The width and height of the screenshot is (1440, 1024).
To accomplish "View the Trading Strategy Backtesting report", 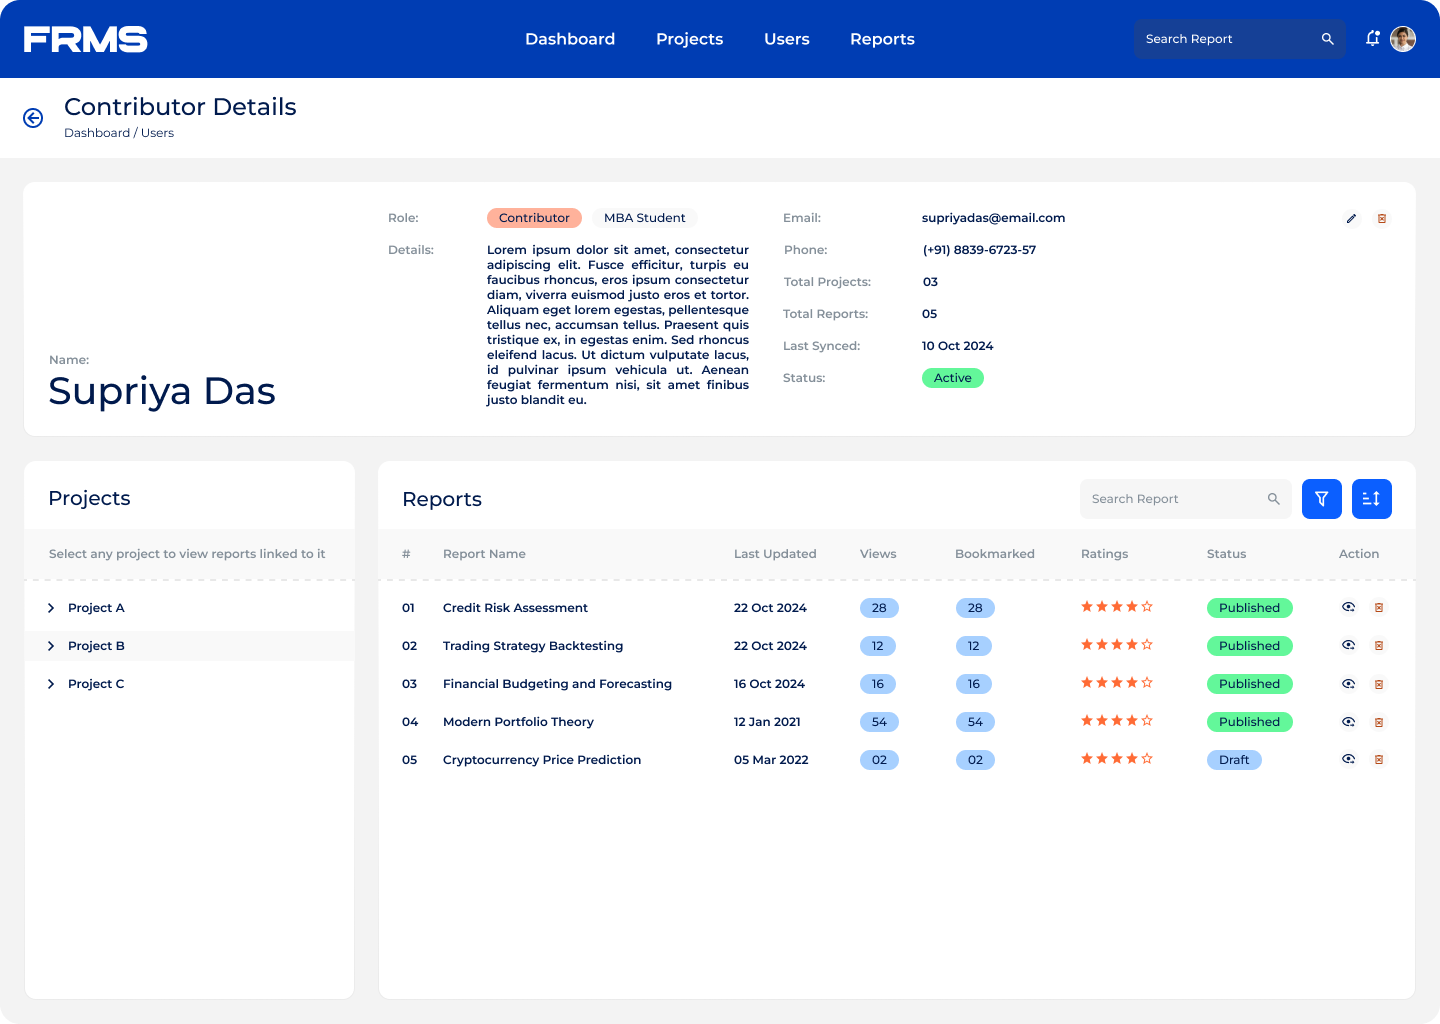I will pos(1348,646).
